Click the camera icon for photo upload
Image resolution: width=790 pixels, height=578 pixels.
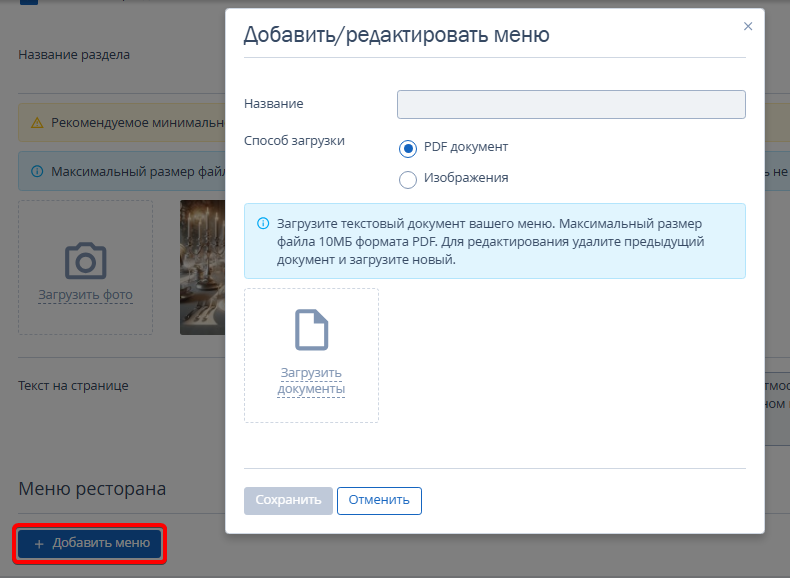[x=86, y=261]
